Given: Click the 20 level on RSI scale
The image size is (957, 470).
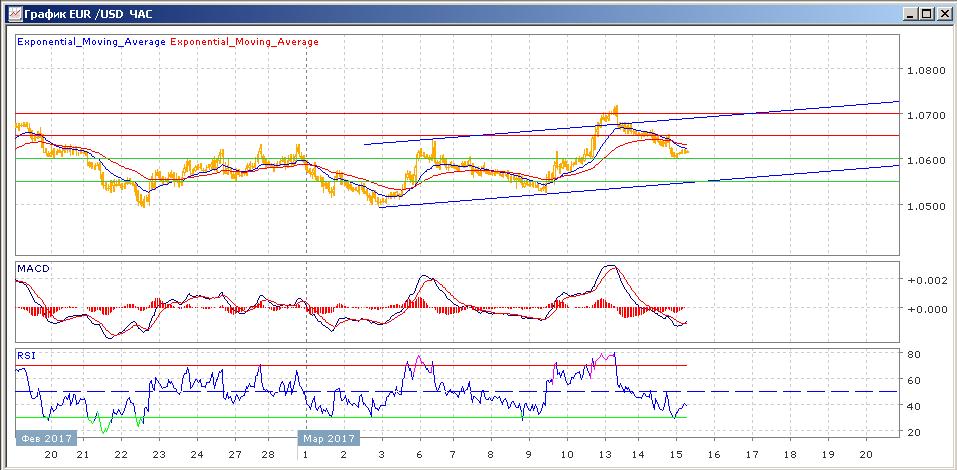Looking at the screenshot, I should 914,432.
